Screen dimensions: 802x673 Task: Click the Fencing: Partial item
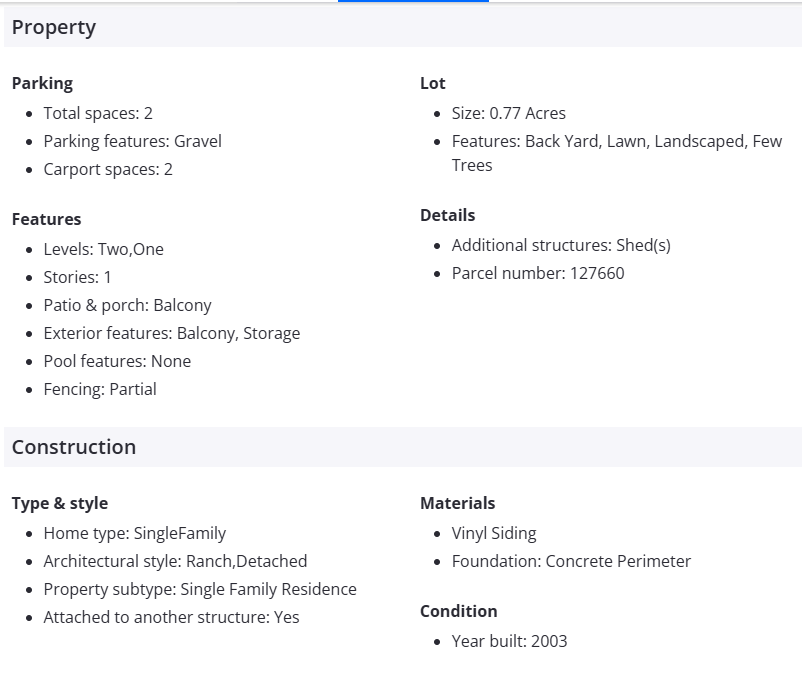pos(100,389)
